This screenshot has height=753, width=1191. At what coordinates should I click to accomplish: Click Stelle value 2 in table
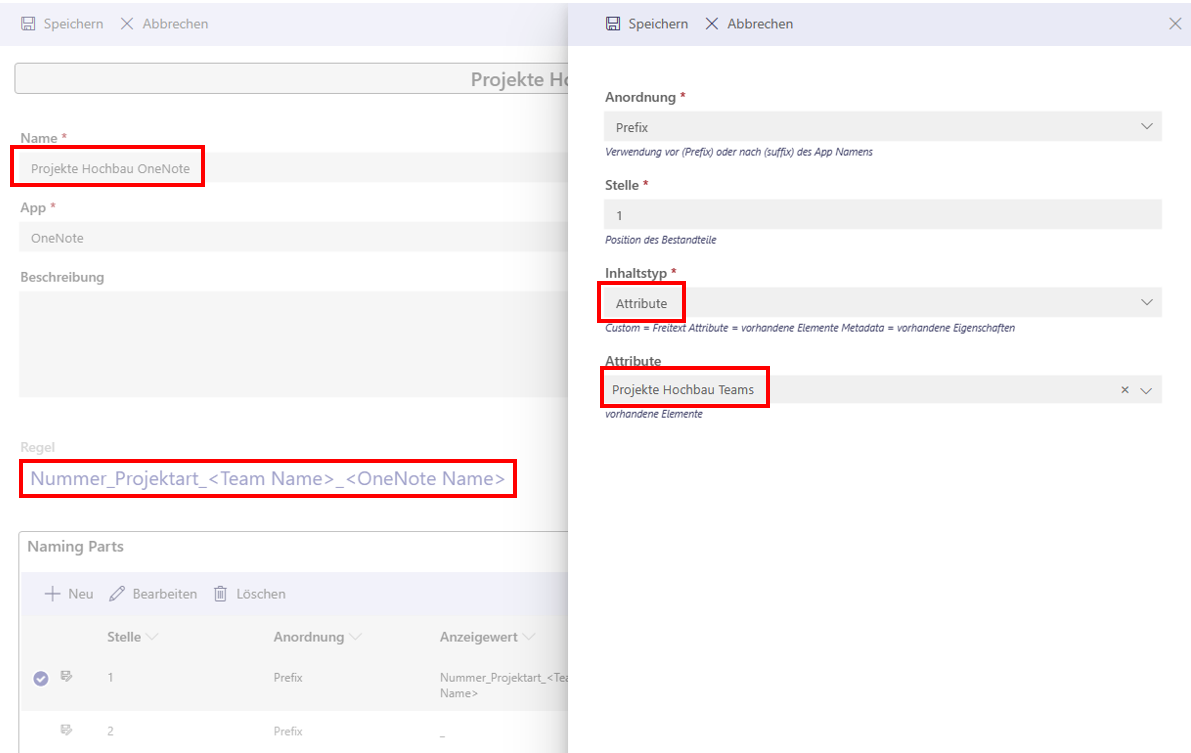point(110,731)
